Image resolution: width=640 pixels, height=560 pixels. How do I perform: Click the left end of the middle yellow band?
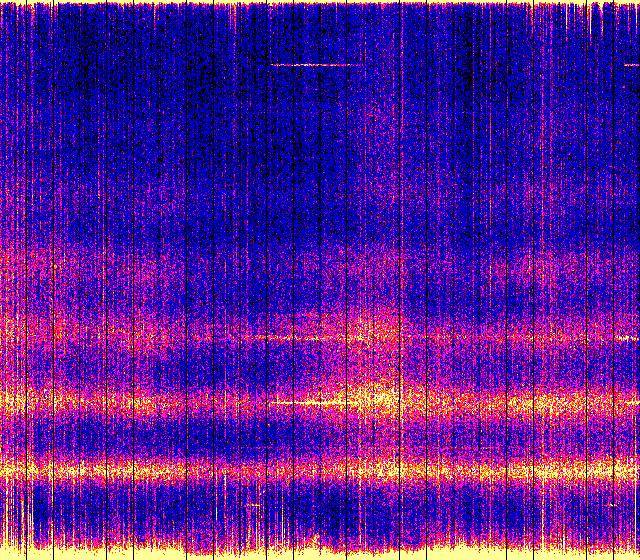click(x=8, y=402)
